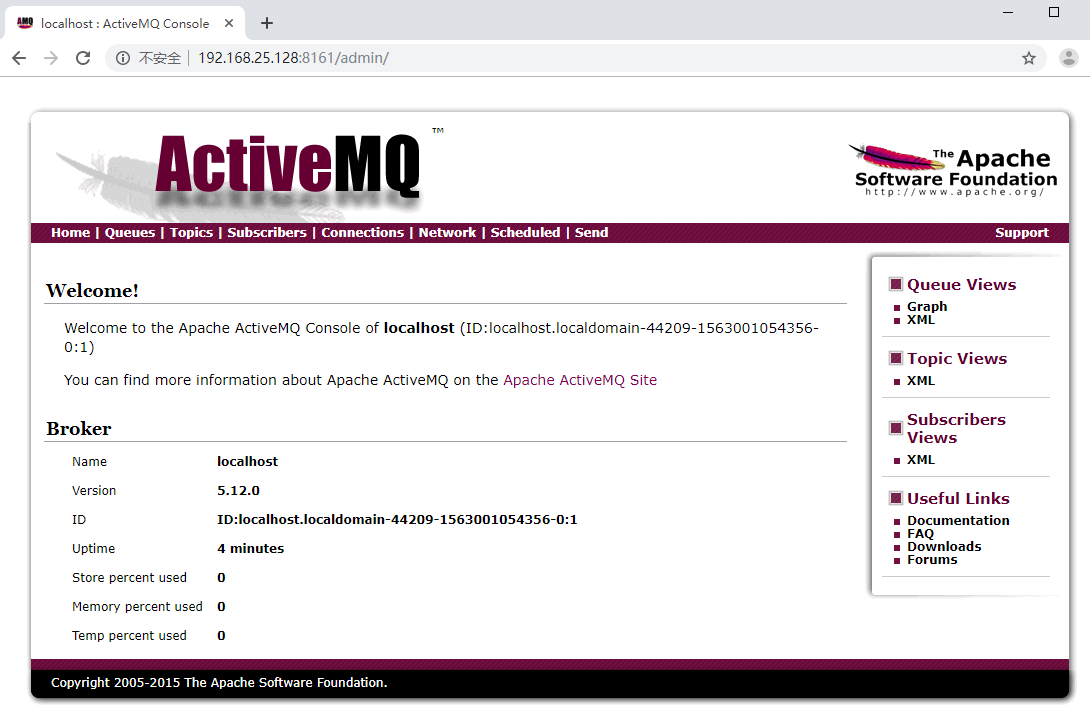
Task: Click the Queue Views heading
Action: 961,284
